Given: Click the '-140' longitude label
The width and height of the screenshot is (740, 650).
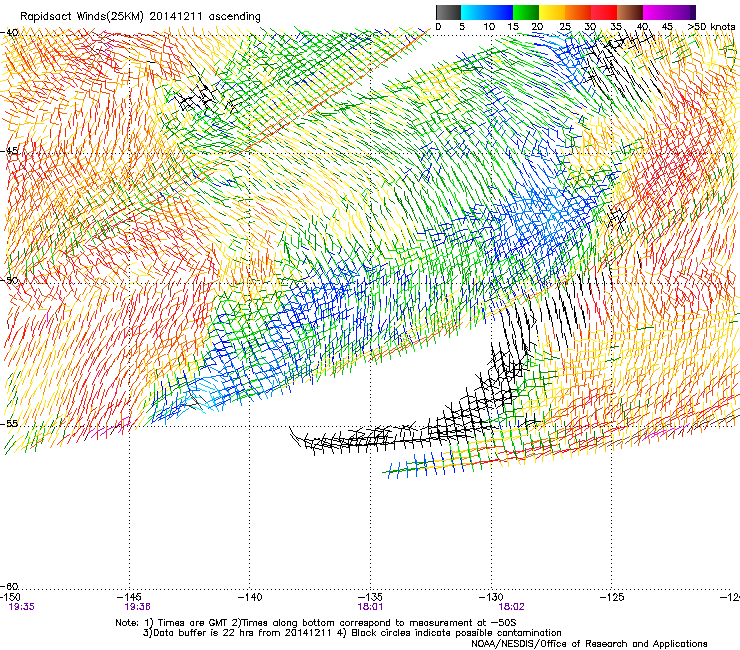Looking at the screenshot, I should (250, 597).
